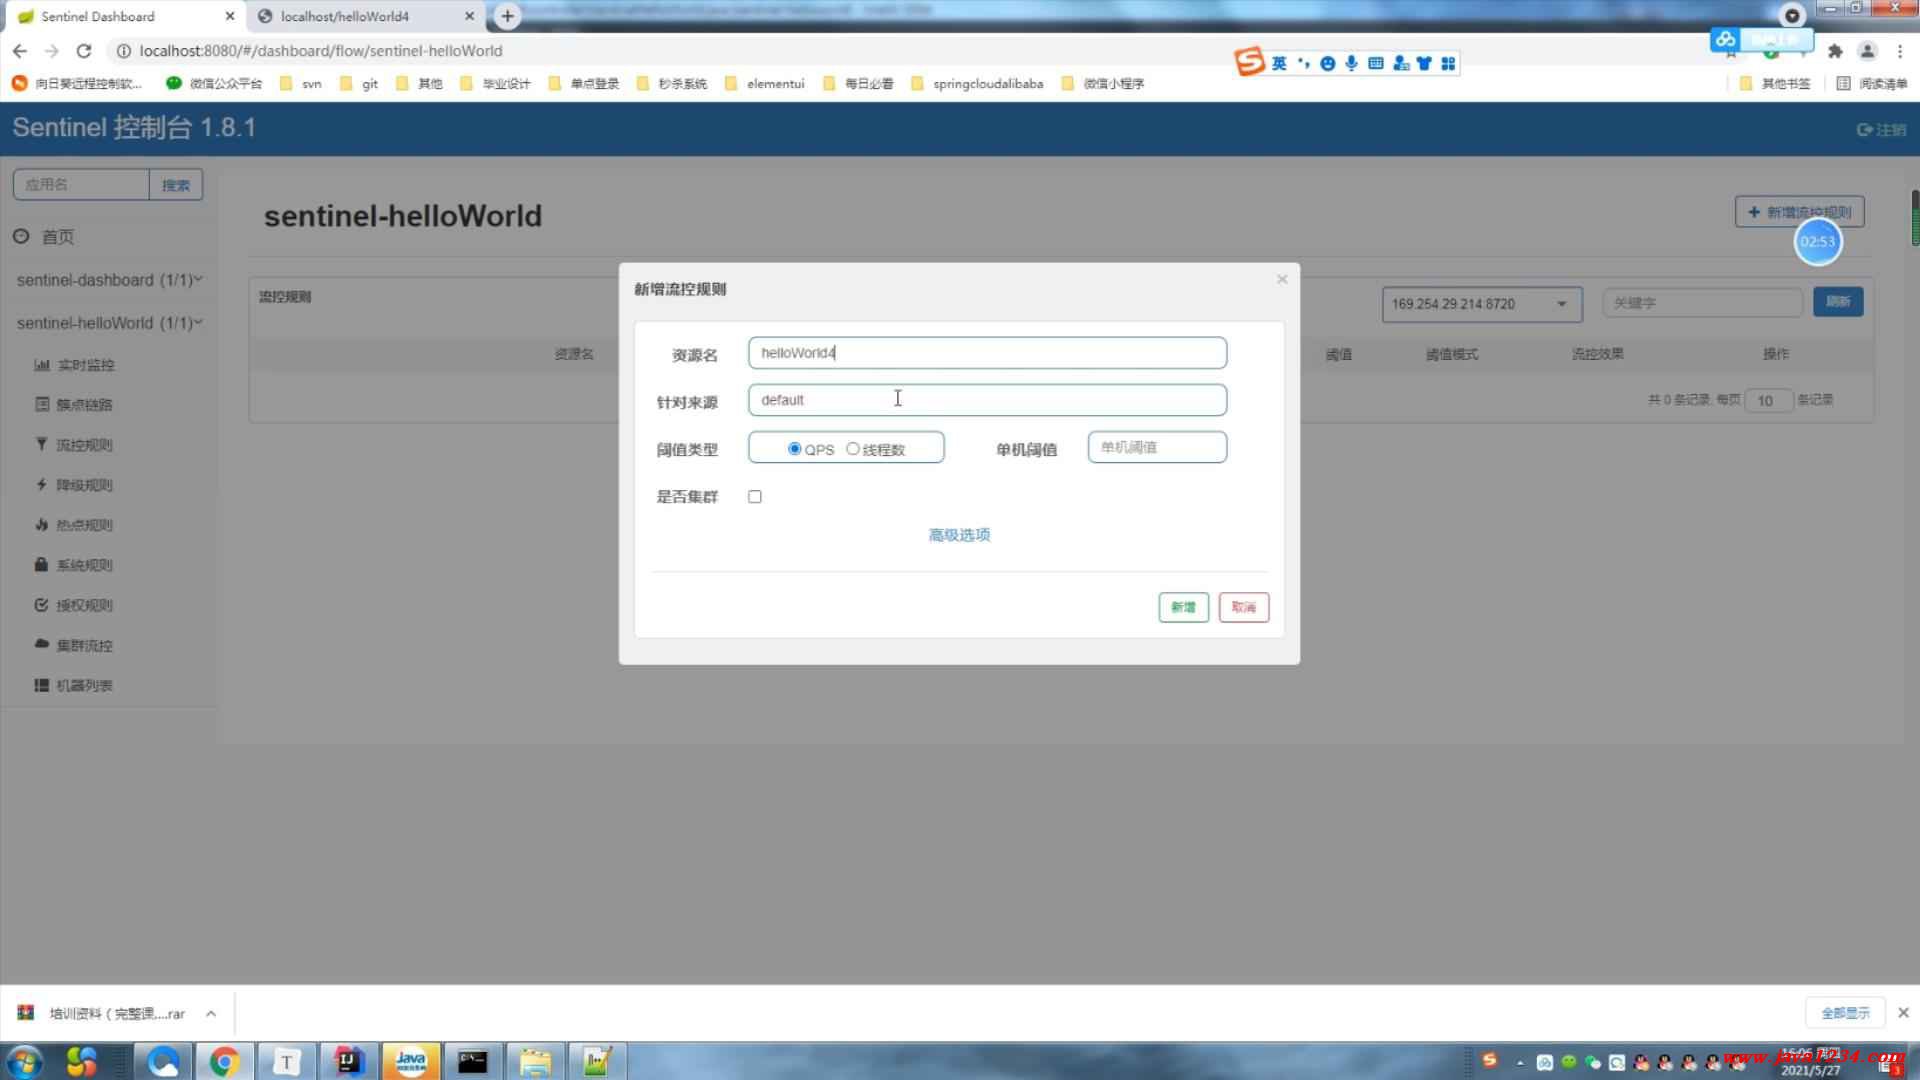Dismiss the downloads bar with X
The image size is (1920, 1080).
(1903, 1013)
